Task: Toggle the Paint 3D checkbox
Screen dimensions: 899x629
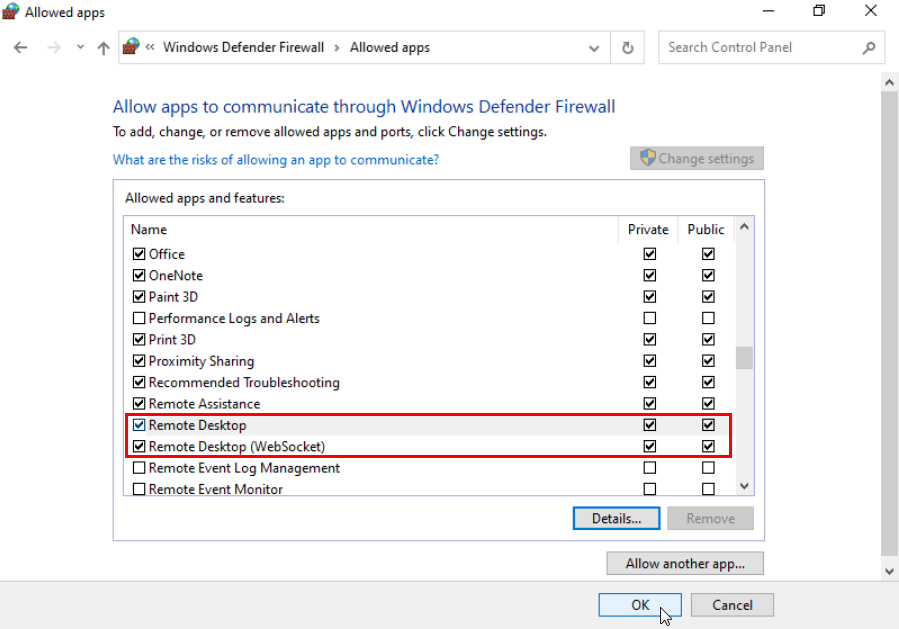Action: [x=139, y=296]
